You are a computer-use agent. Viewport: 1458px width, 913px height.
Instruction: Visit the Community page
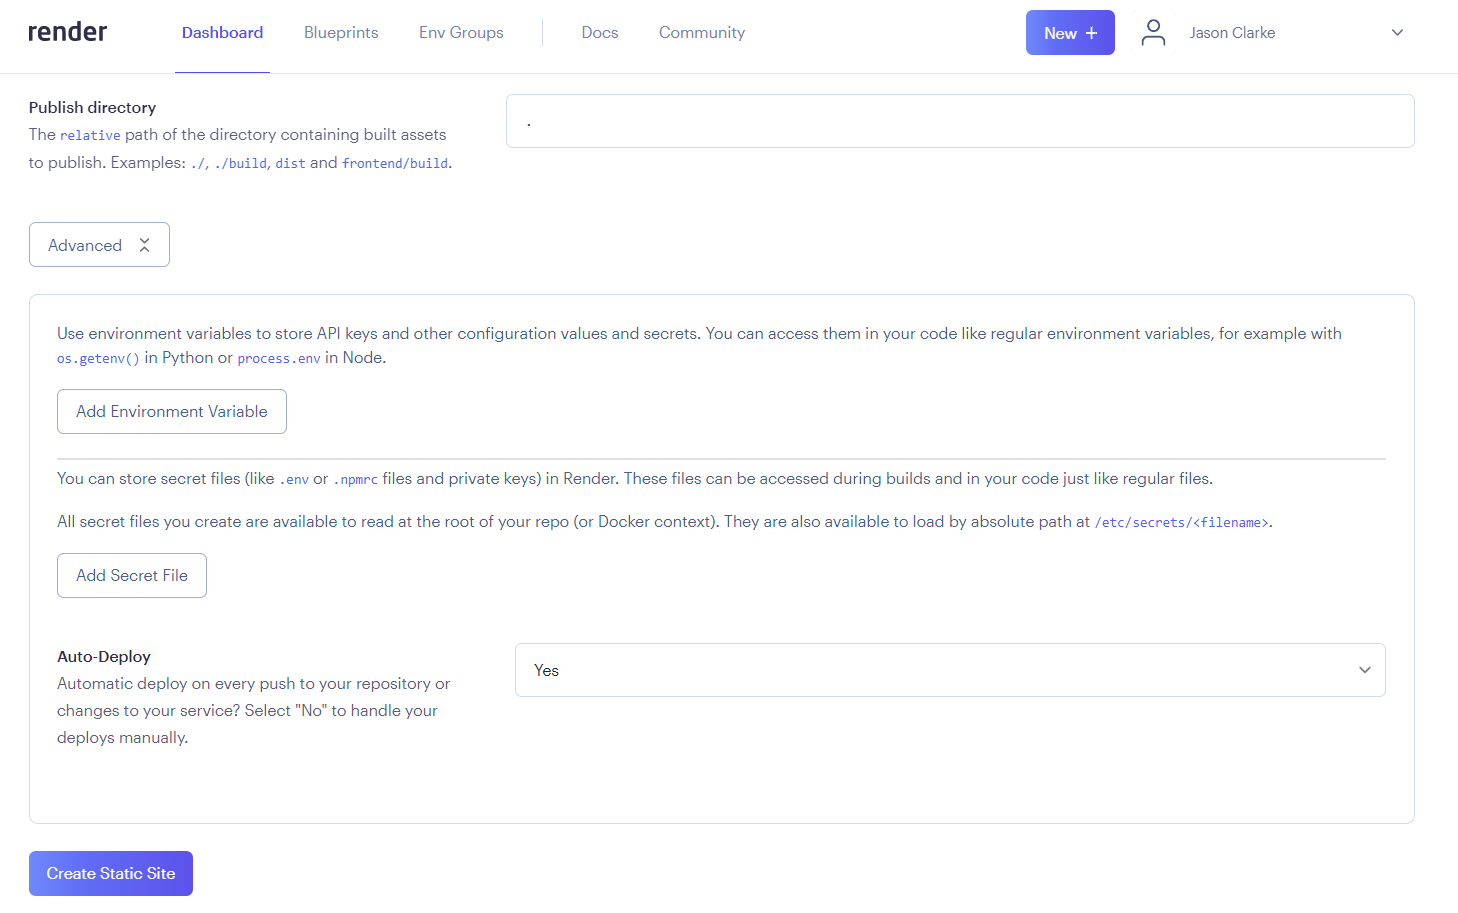point(701,33)
